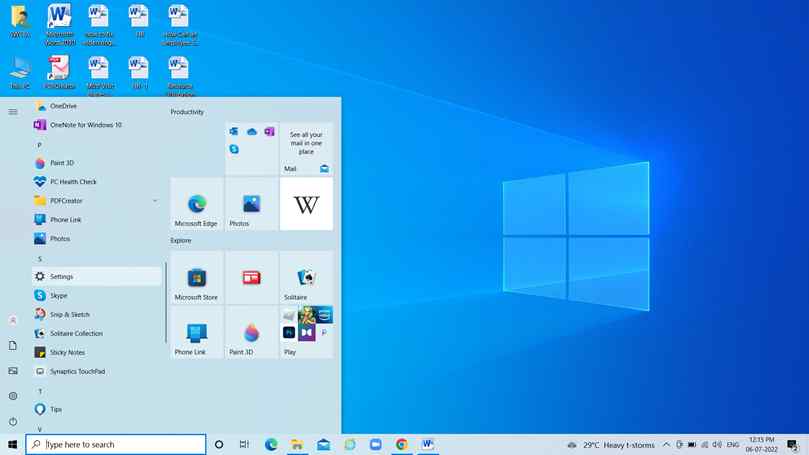
Task: Open Pictures from Start sidebar
Action: 13,371
